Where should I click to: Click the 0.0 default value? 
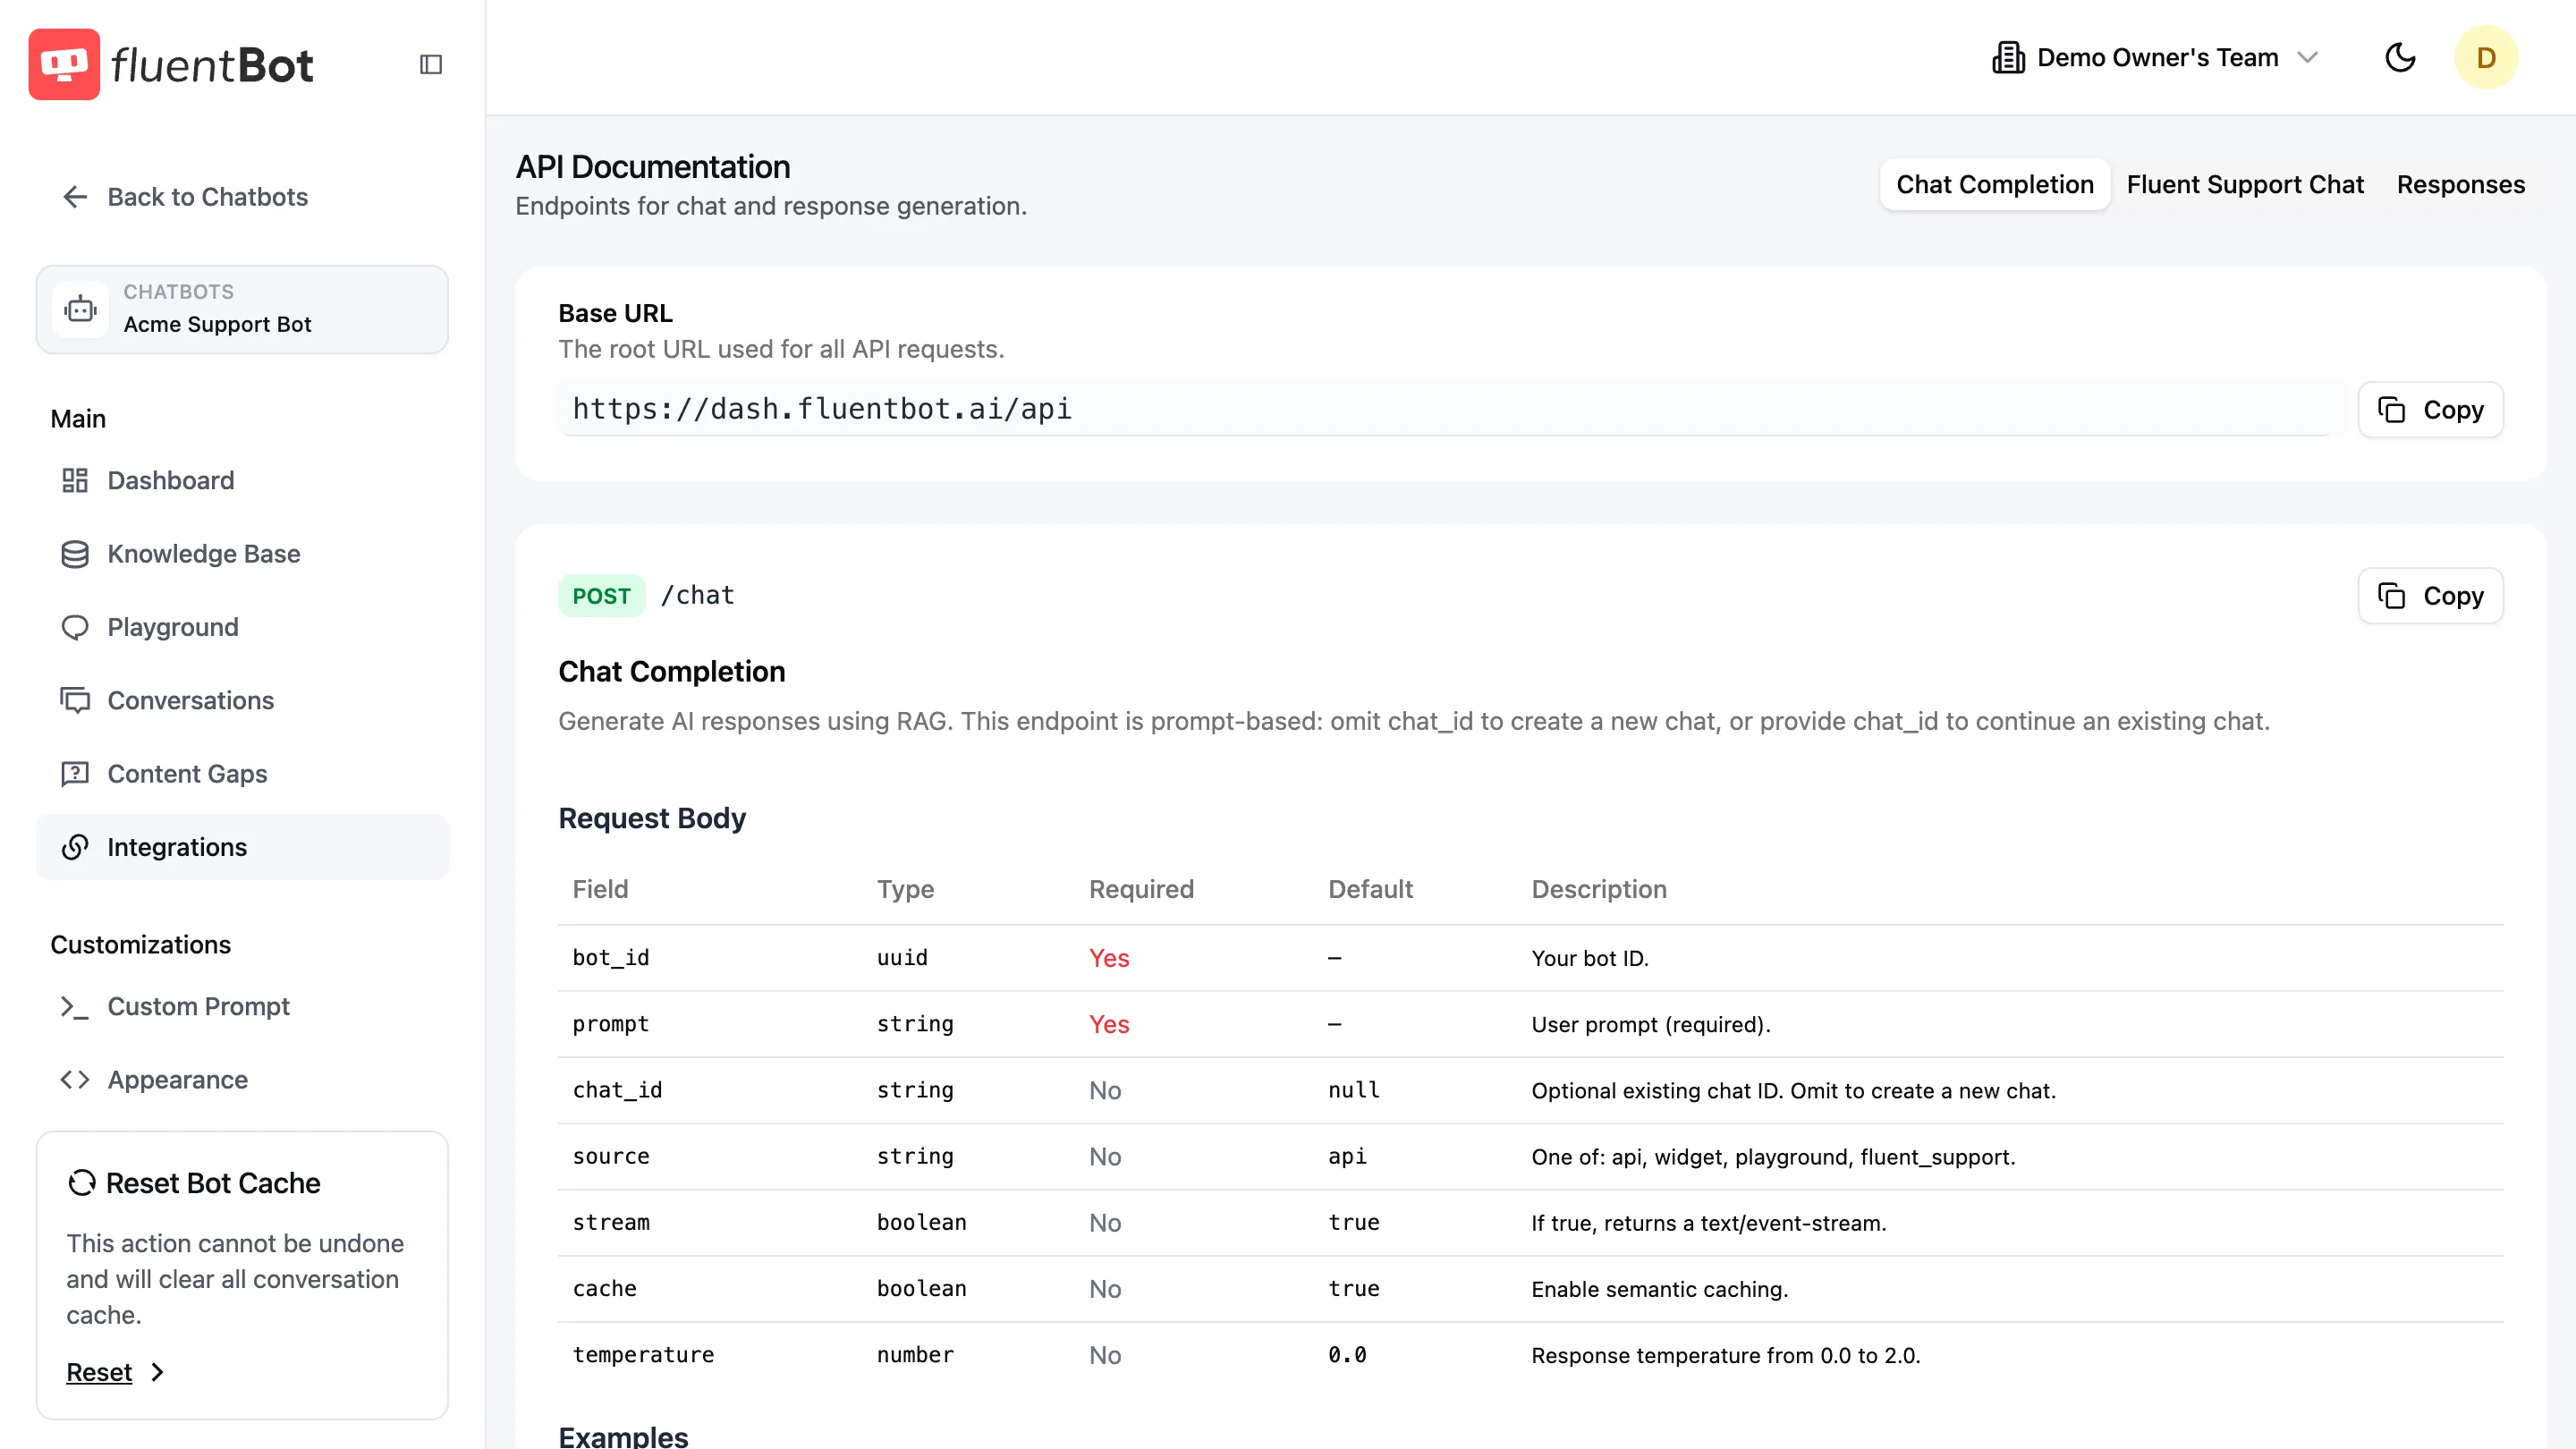coord(1347,1355)
